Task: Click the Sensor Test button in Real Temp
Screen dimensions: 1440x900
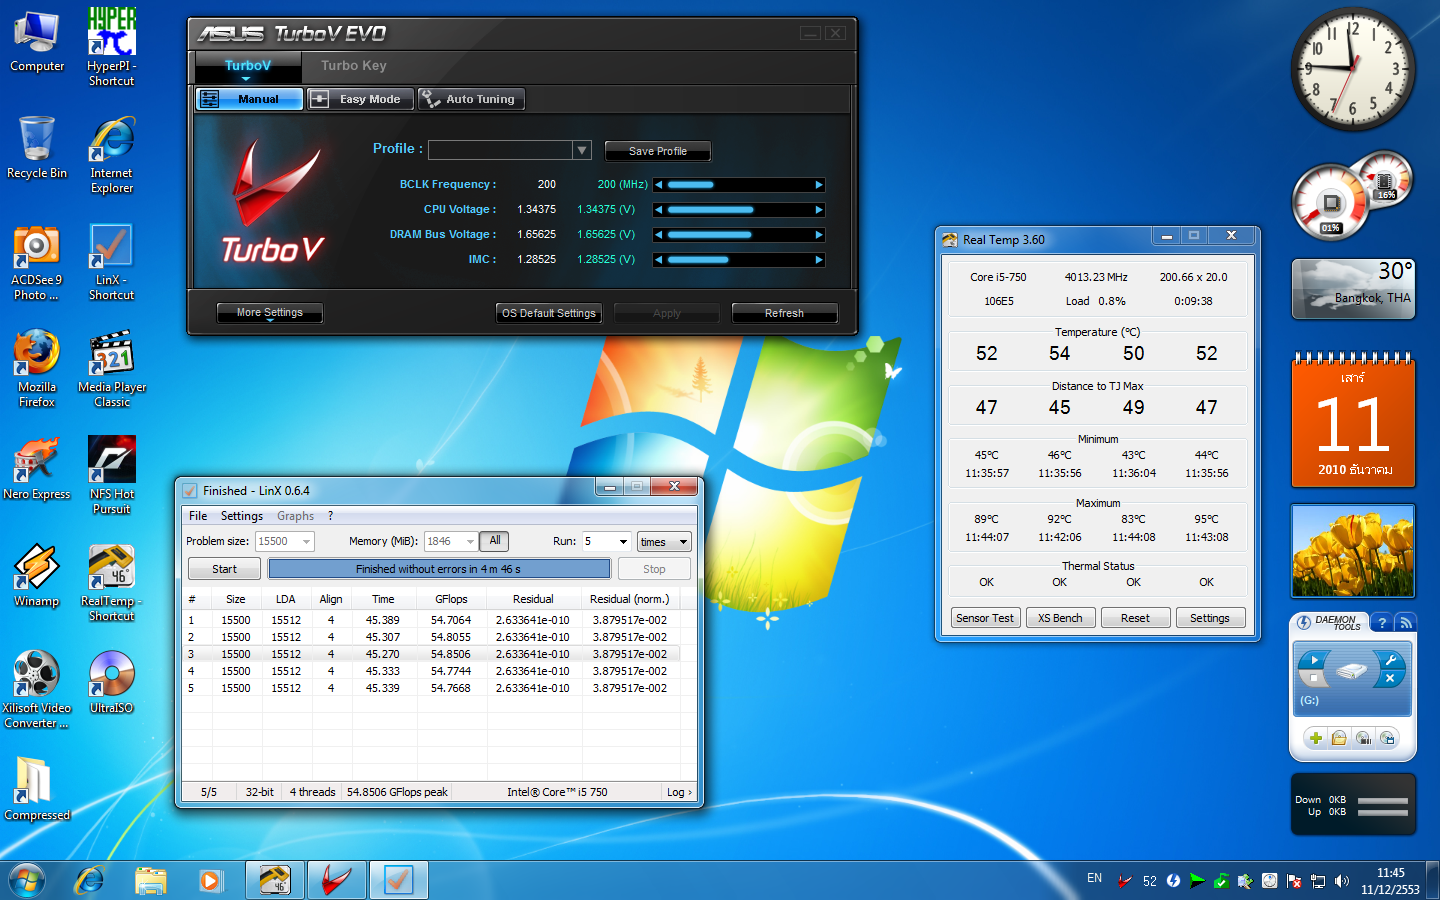Action: (x=985, y=618)
